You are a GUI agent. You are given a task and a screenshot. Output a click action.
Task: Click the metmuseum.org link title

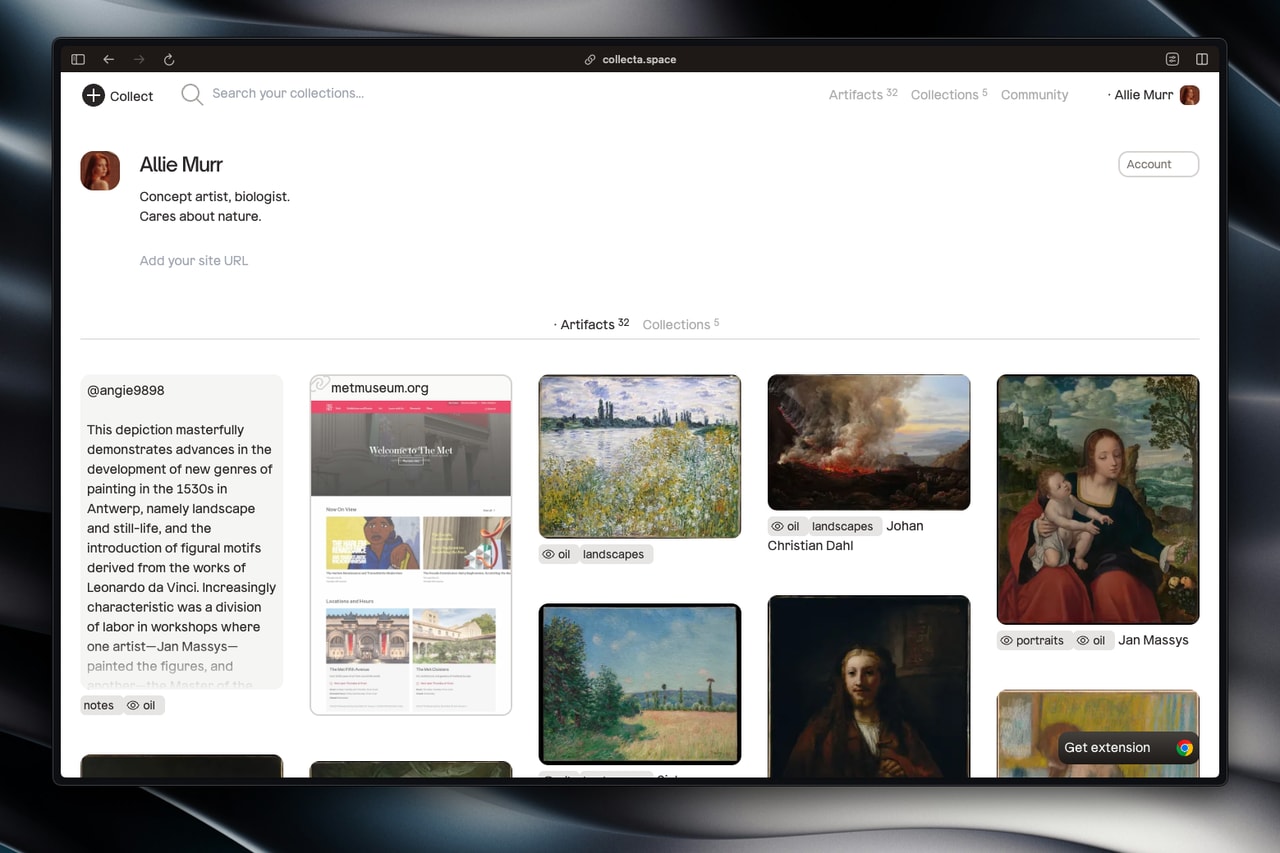click(x=380, y=388)
